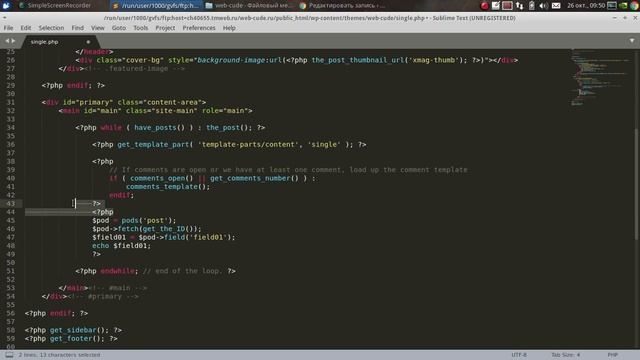Go to previous tab with left arrow
This screenshot has width=640, height=360.
tap(7, 41)
